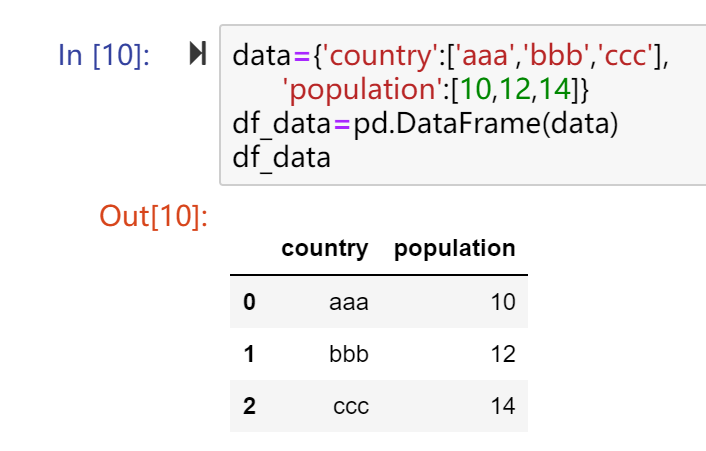The height and width of the screenshot is (451, 706).
Task: Run cell using the step-forward icon
Action: click(198, 53)
